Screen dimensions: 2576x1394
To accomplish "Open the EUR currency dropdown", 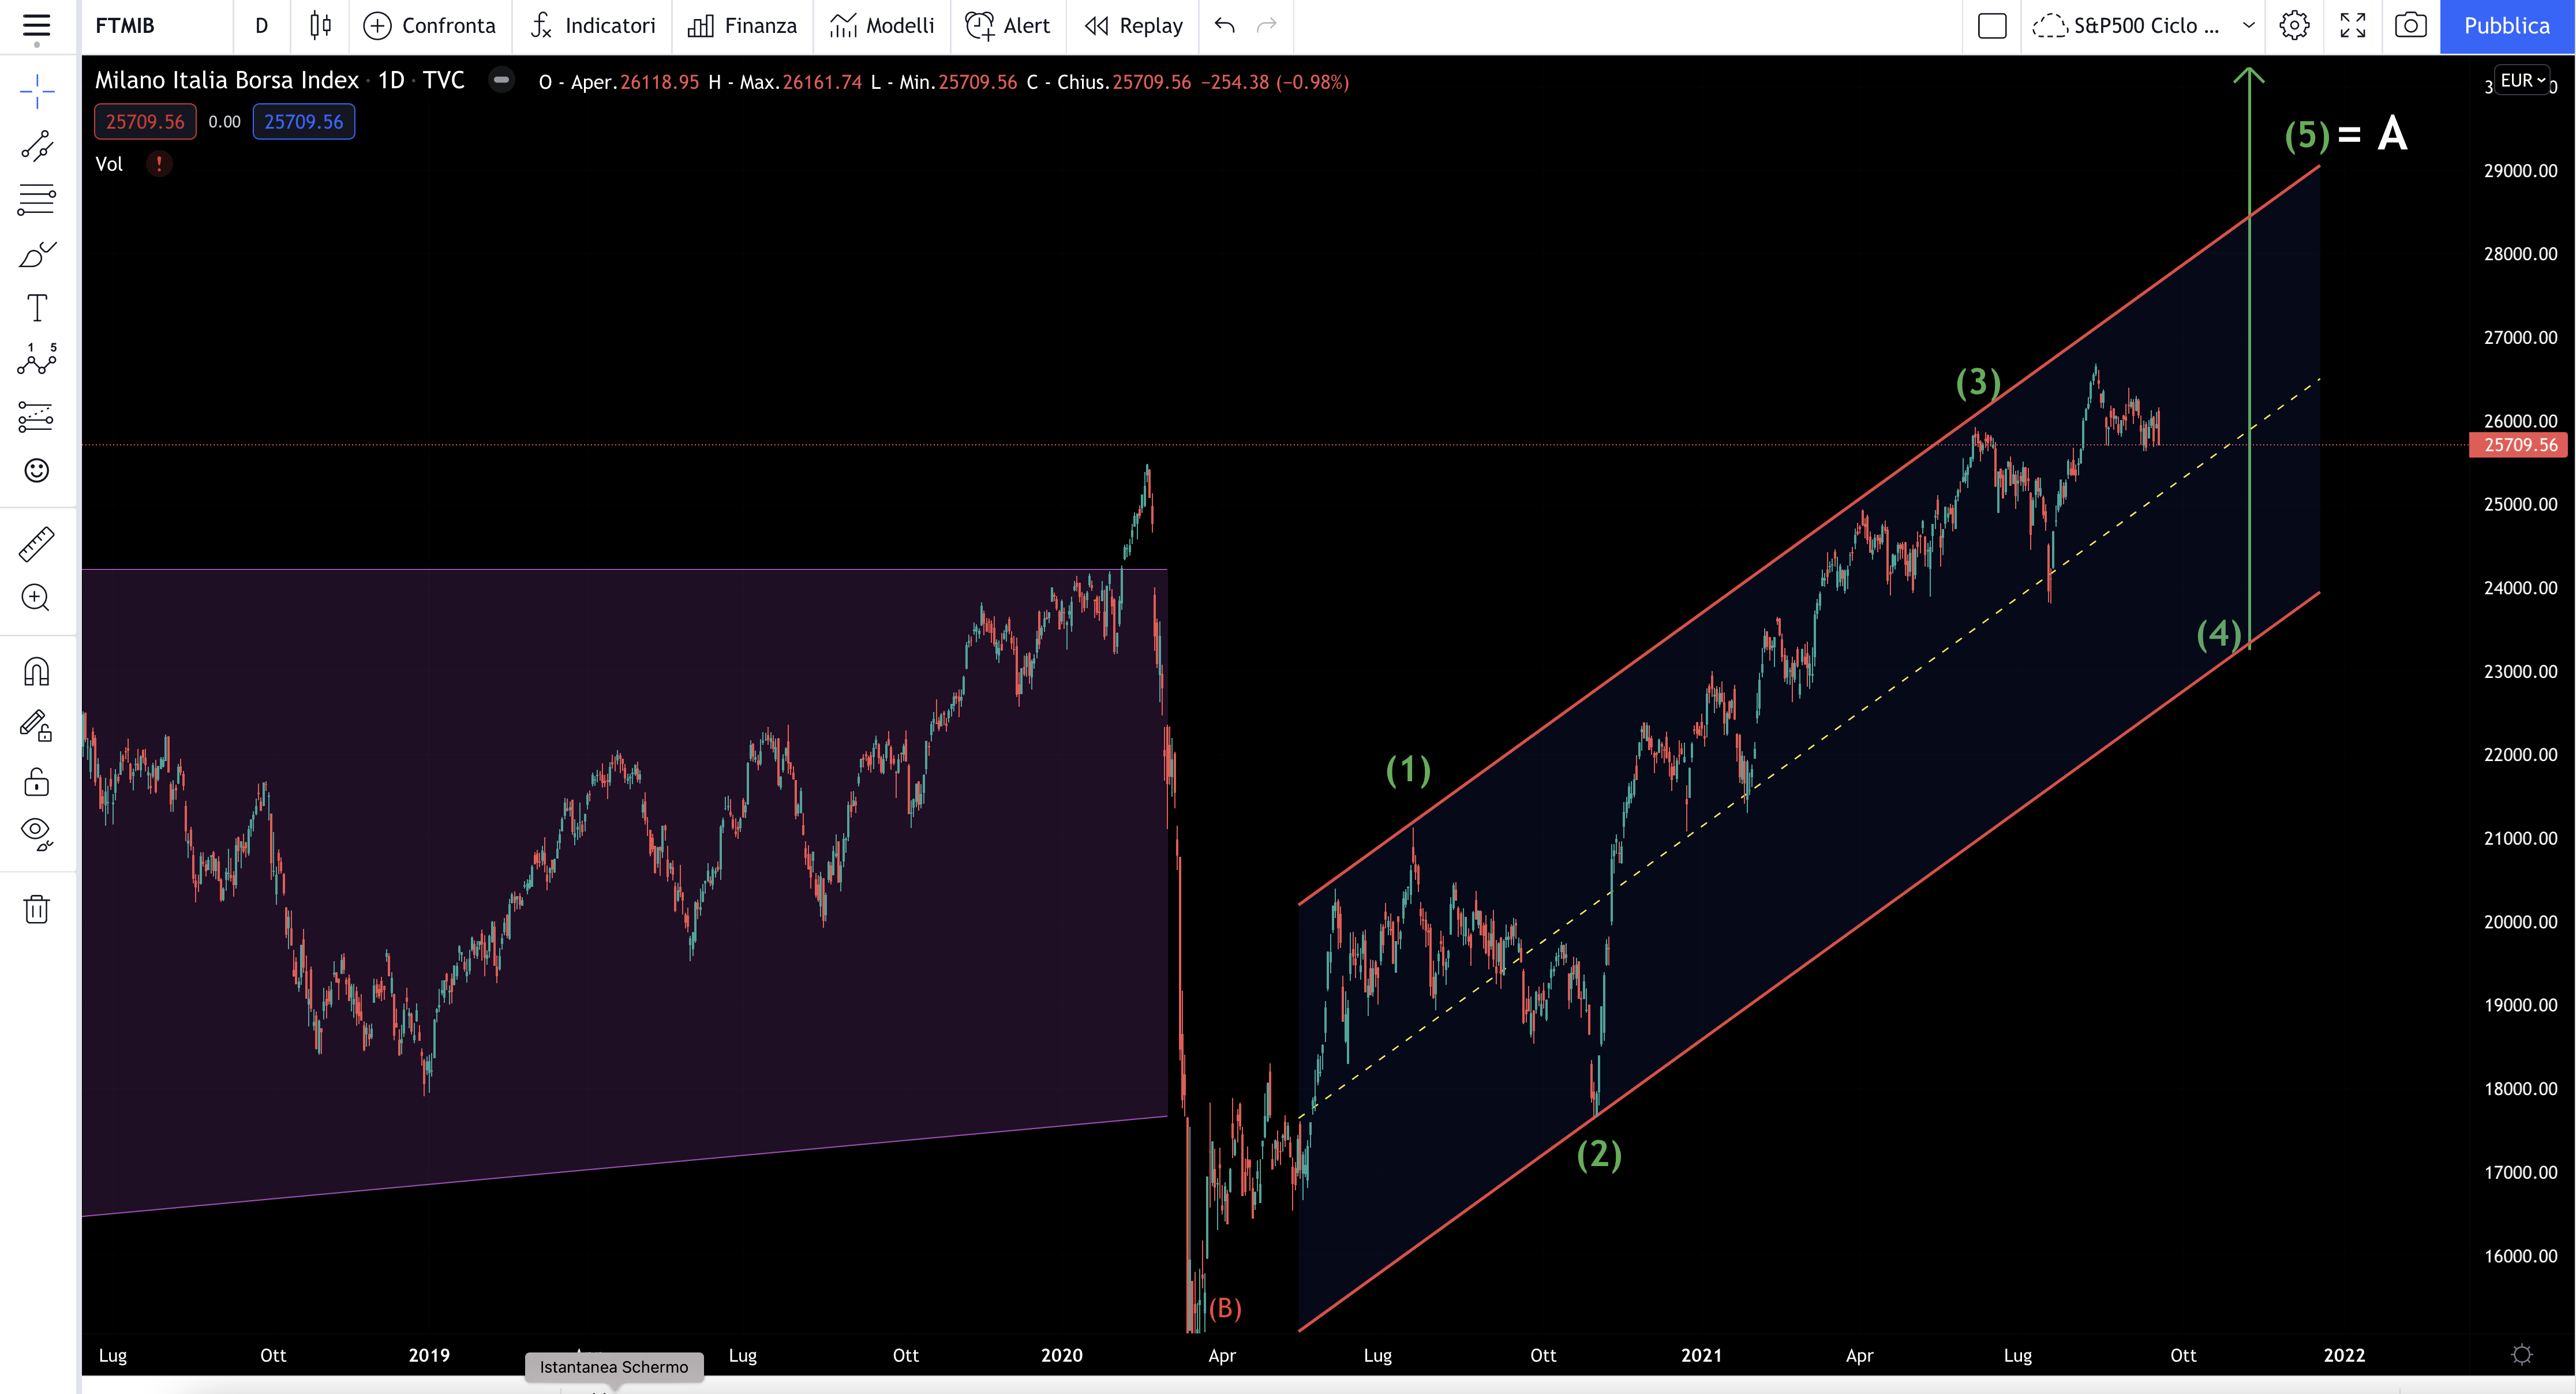I will 2522,81.
